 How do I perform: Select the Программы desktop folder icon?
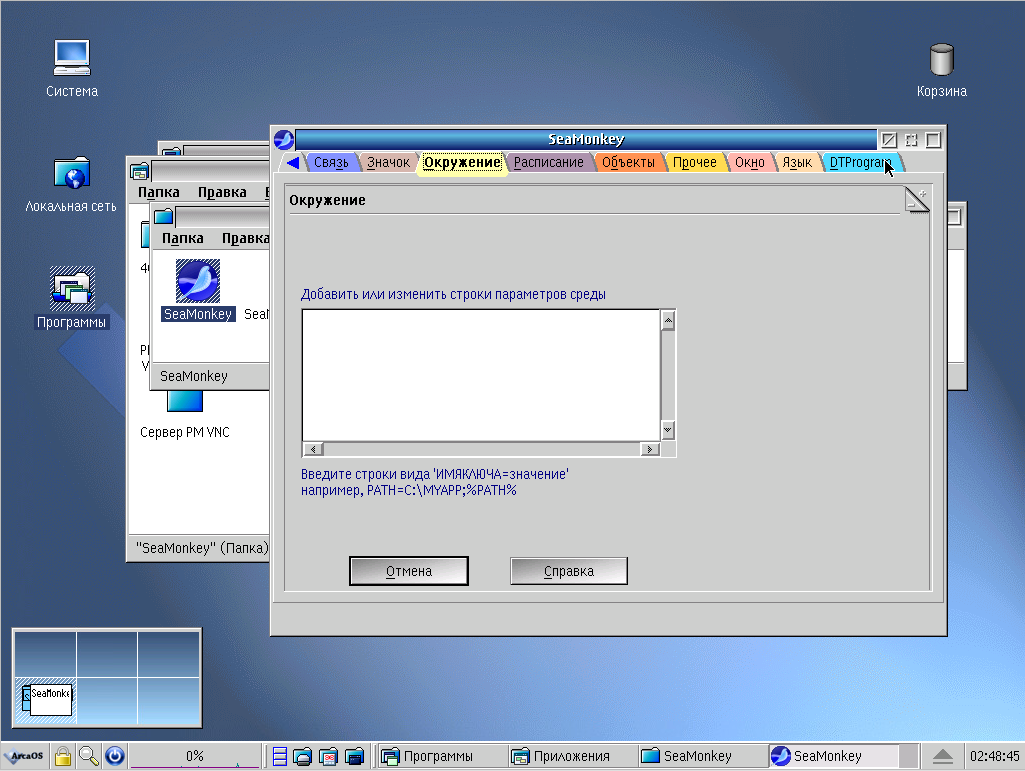(72, 288)
